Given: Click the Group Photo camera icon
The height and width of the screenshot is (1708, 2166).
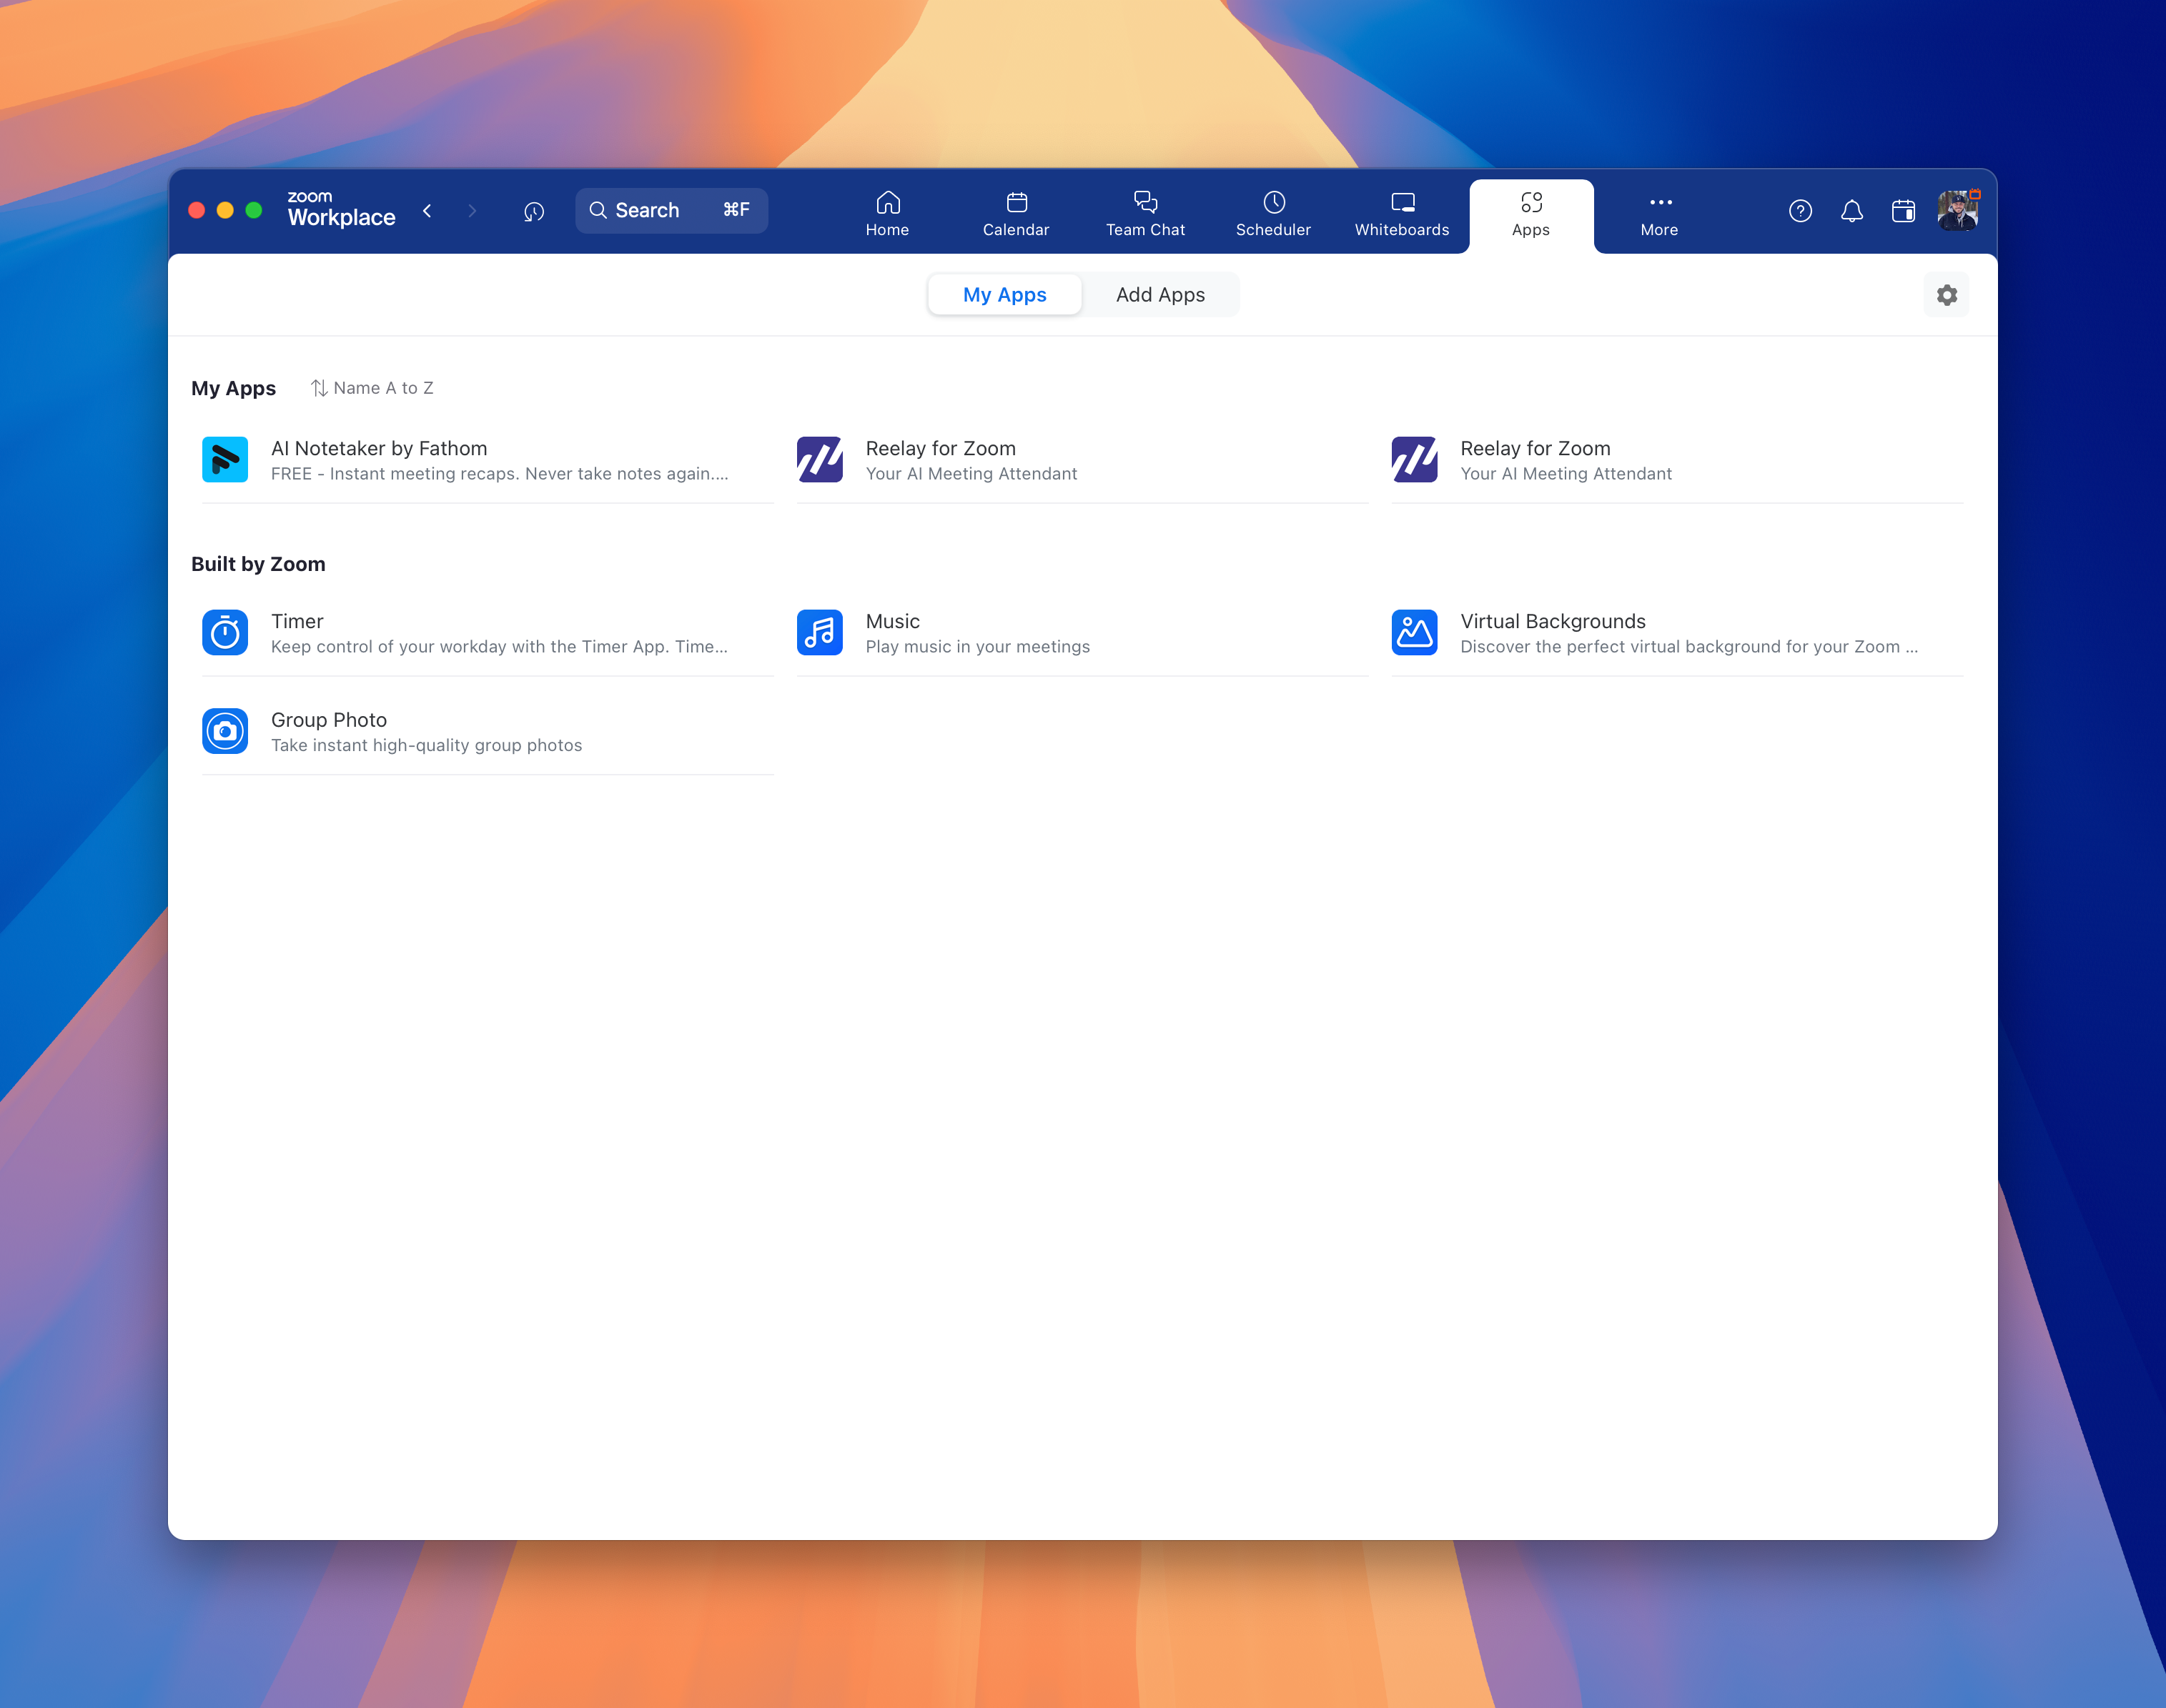Looking at the screenshot, I should point(225,731).
